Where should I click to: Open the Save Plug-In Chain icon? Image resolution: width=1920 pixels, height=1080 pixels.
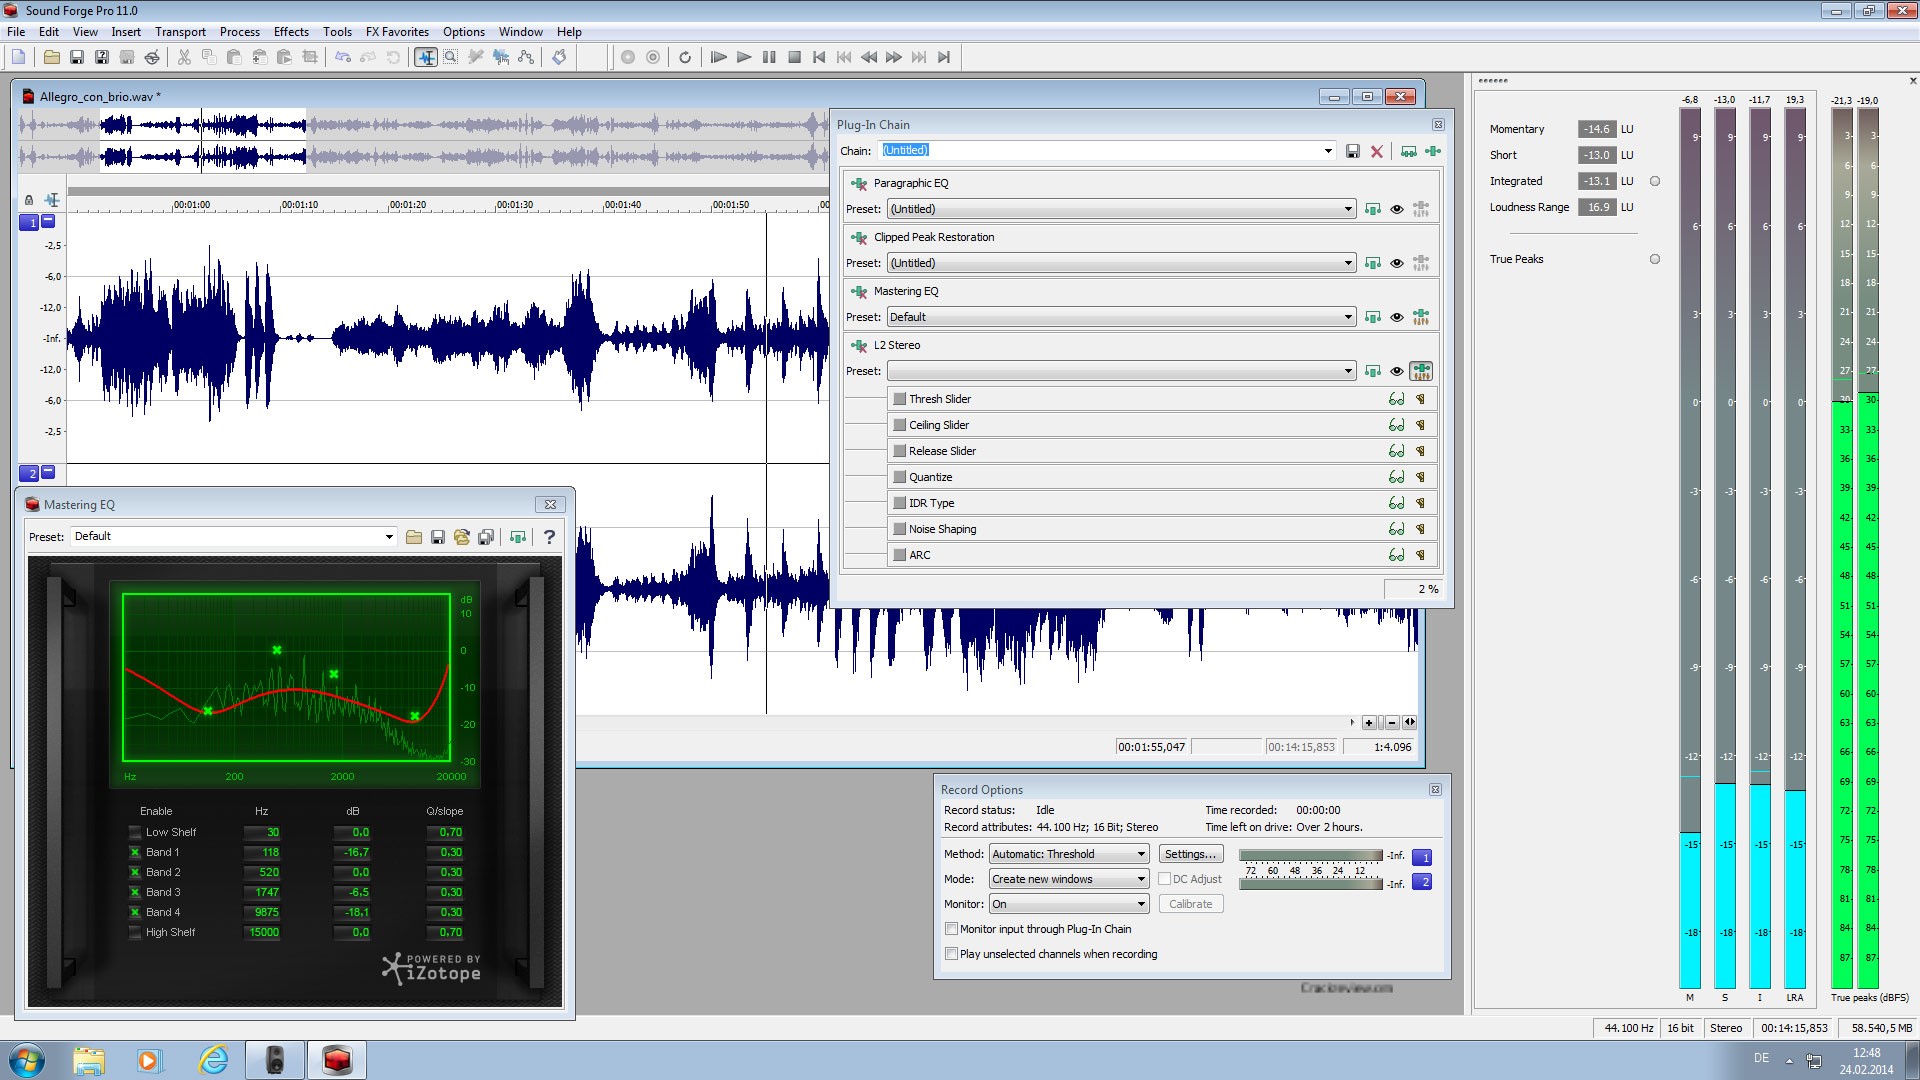click(1350, 150)
